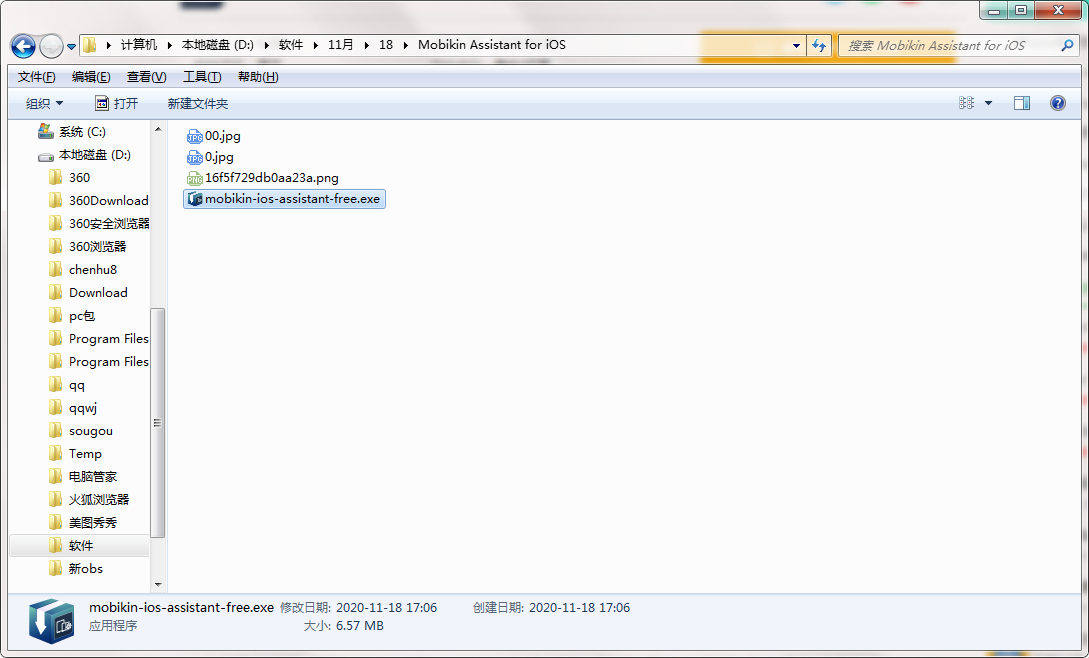Click the 大小: 6.57 MB text

tap(344, 626)
